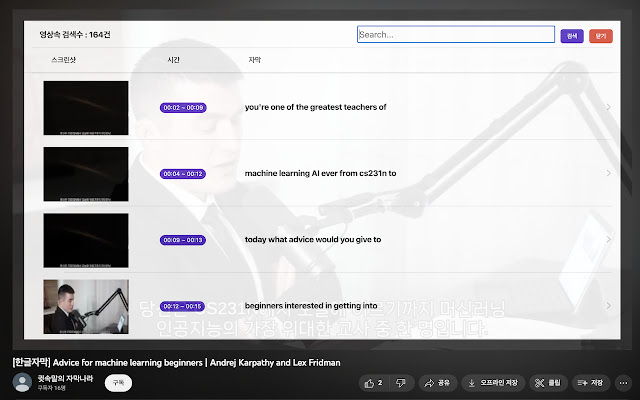Click the like thumbs-up button

click(x=374, y=382)
